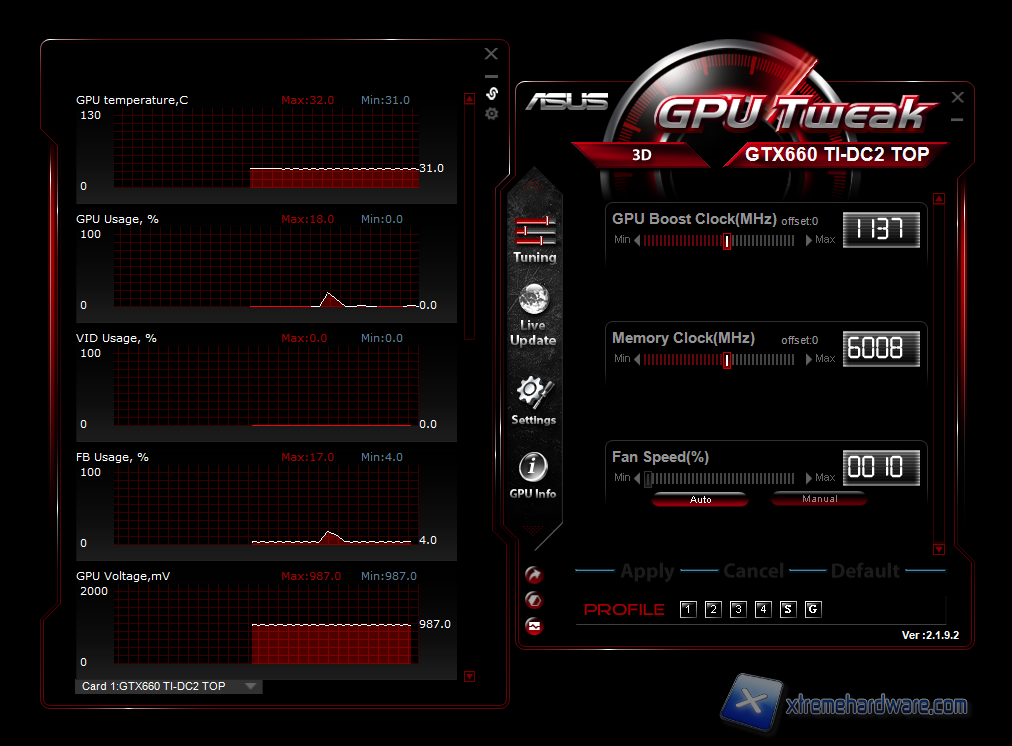Click Memory Clock Min decrement arrow

637,359
